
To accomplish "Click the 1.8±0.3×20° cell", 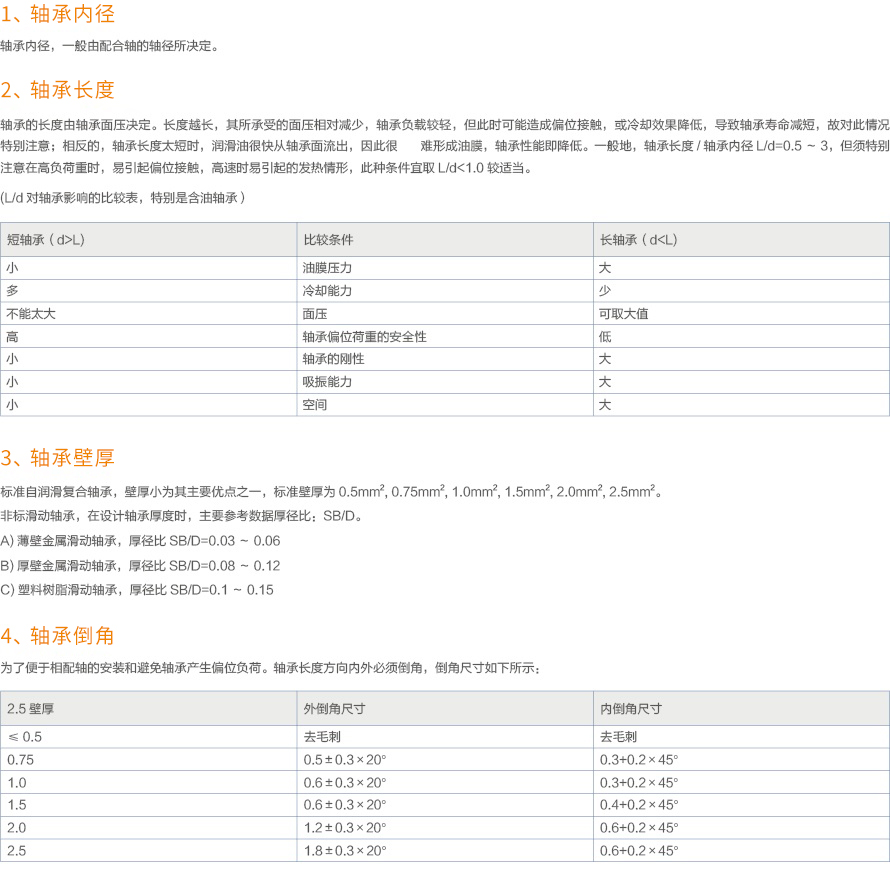I will (445, 851).
